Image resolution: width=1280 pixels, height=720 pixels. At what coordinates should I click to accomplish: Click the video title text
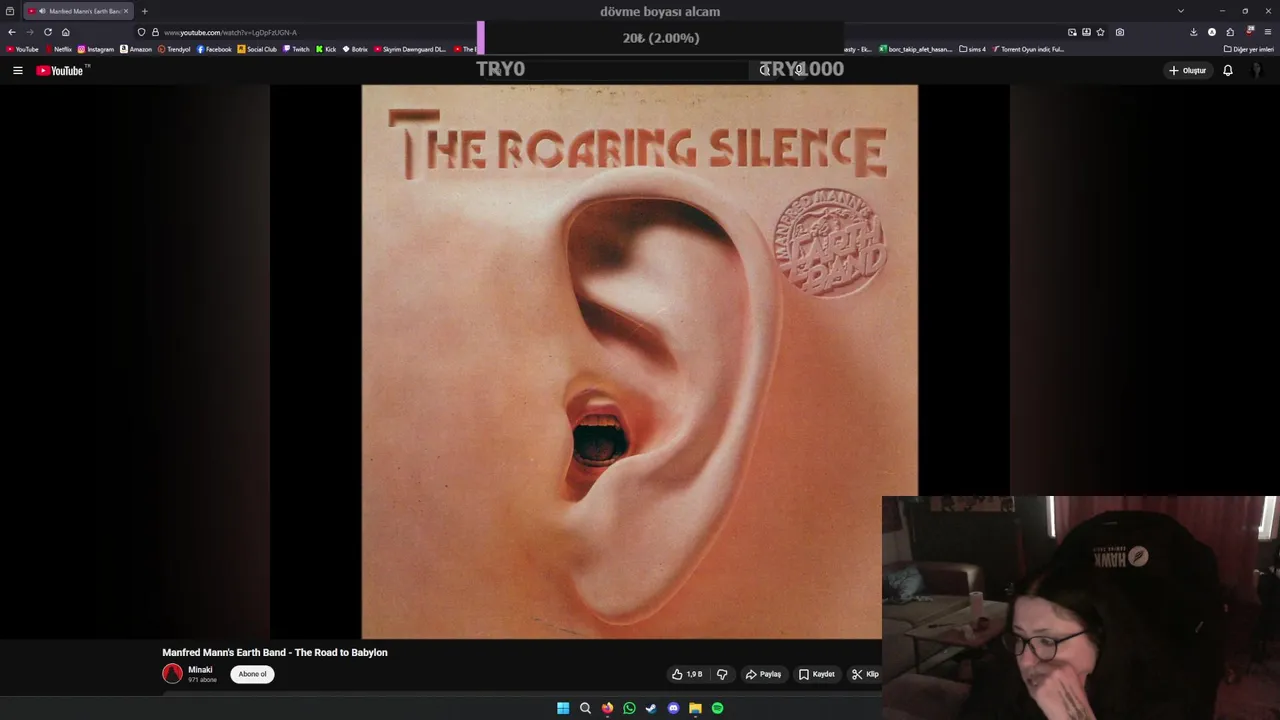tap(275, 652)
